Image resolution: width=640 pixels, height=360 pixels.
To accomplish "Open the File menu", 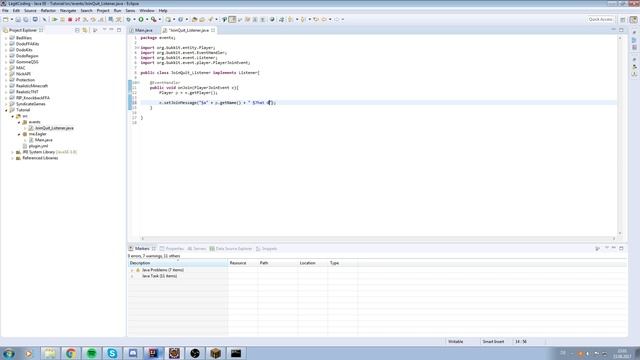I will point(5,11).
